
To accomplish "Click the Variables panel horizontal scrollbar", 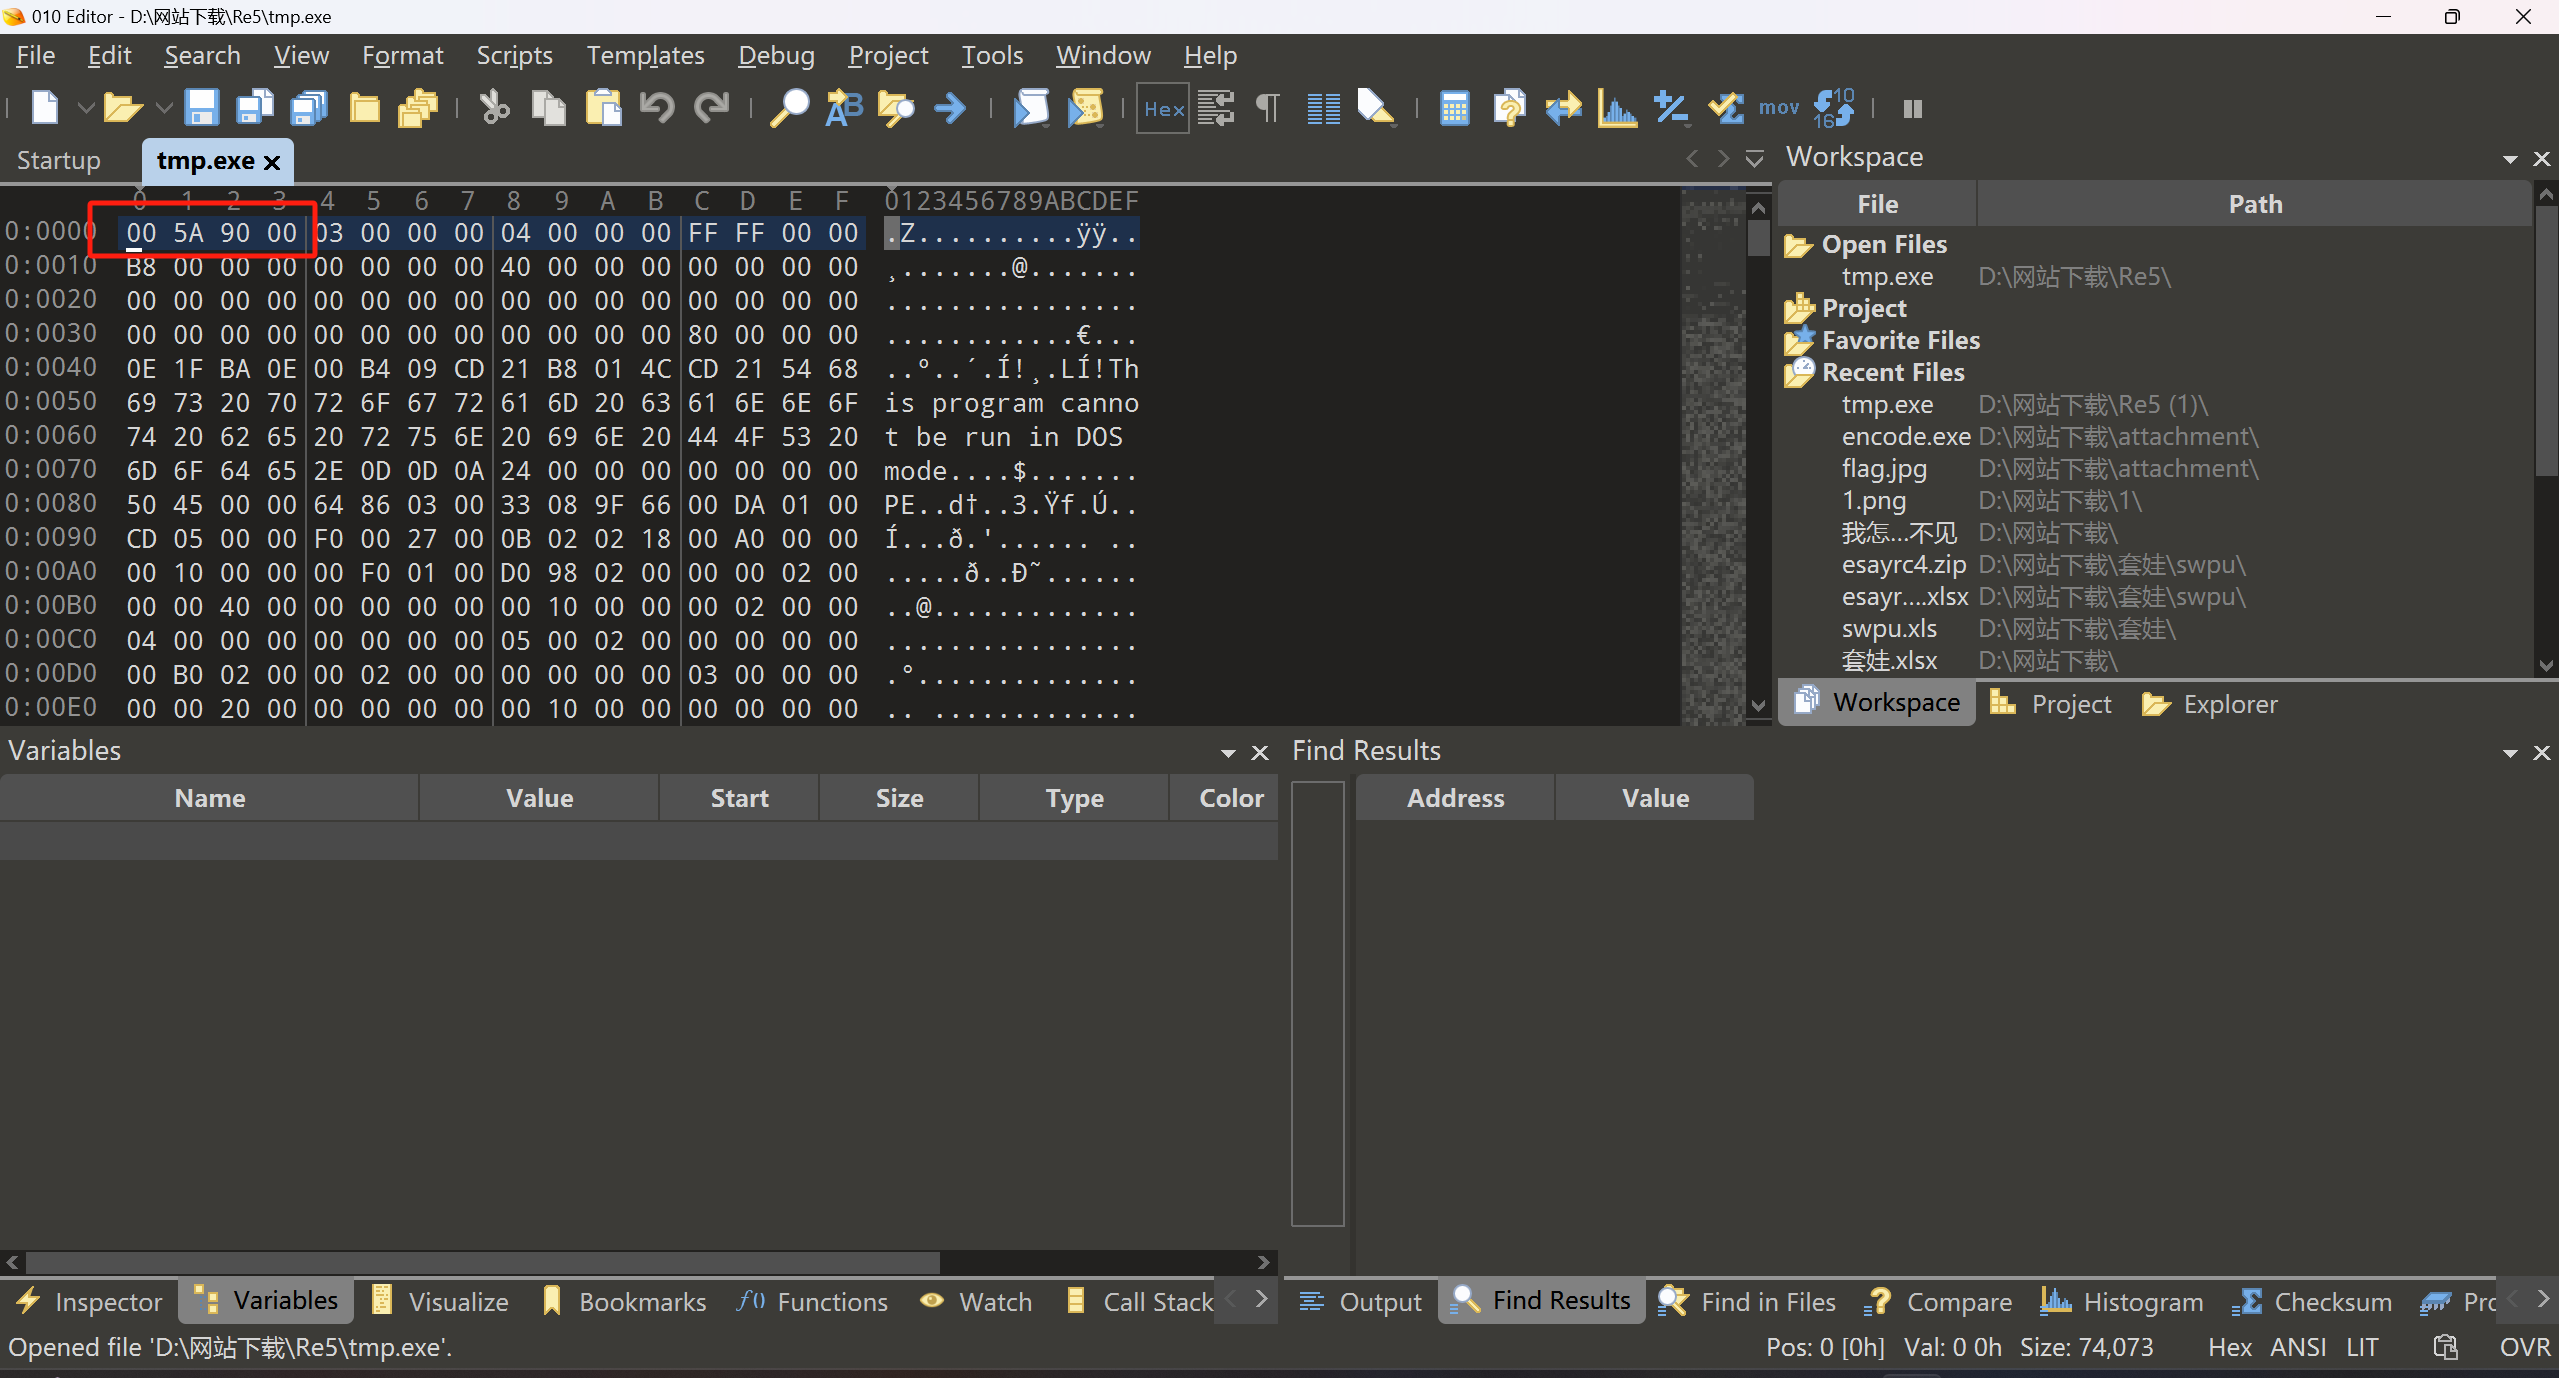I will pos(482,1262).
